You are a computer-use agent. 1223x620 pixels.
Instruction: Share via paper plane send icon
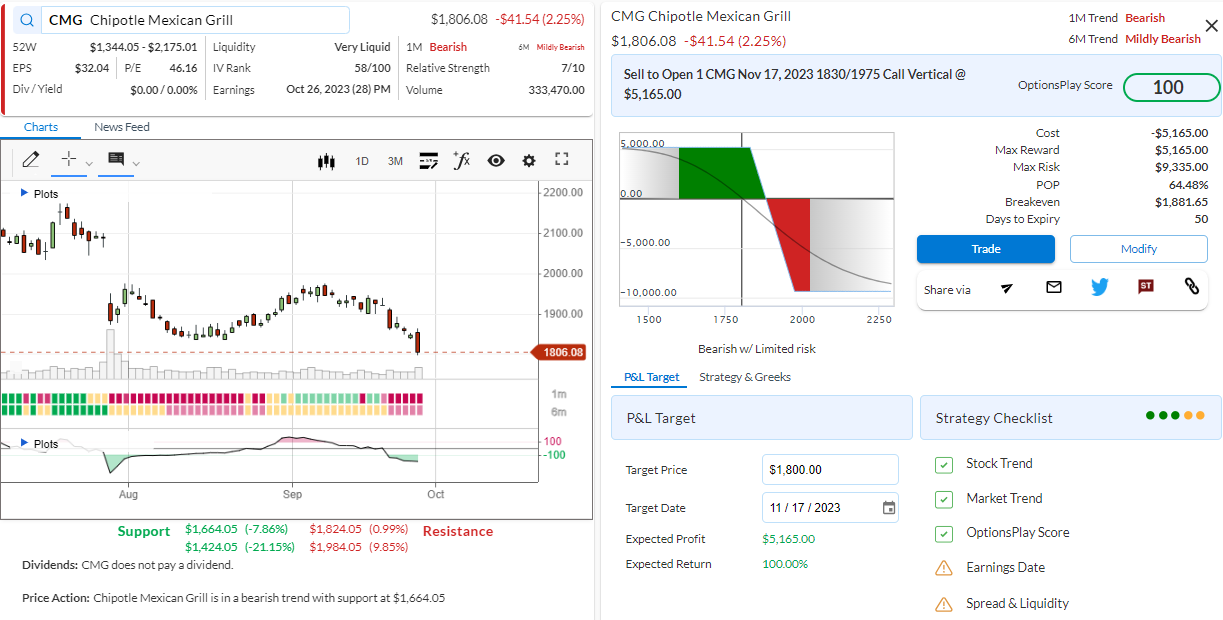tap(1007, 288)
